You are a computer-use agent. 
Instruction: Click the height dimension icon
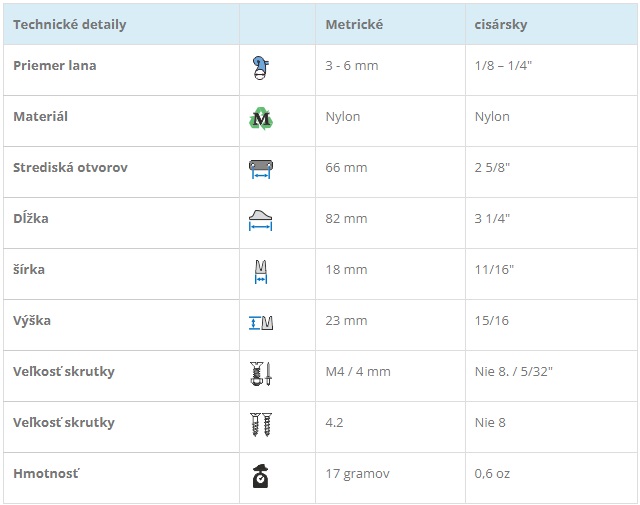[261, 323]
